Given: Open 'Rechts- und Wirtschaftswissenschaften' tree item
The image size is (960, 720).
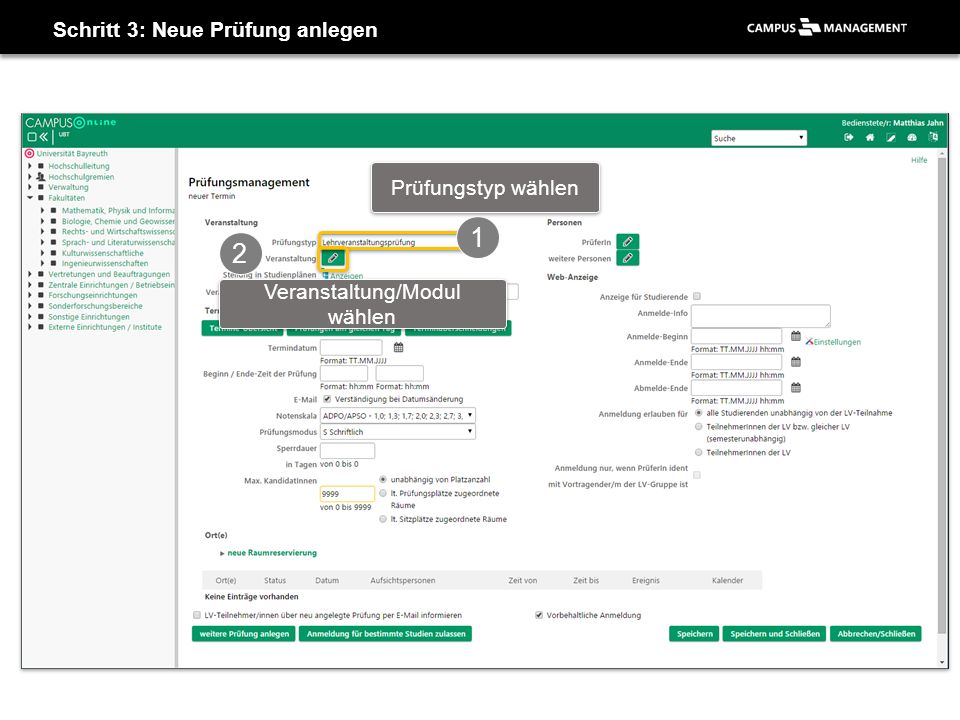Looking at the screenshot, I should coord(118,232).
